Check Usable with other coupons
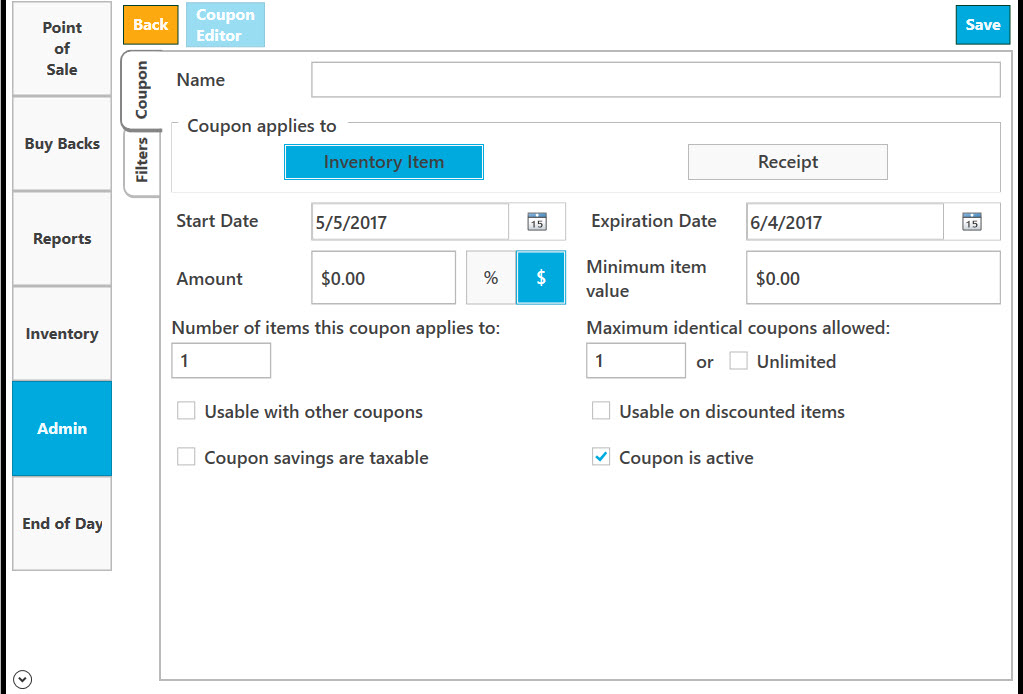Screen dimensions: 1023x694 (186, 411)
